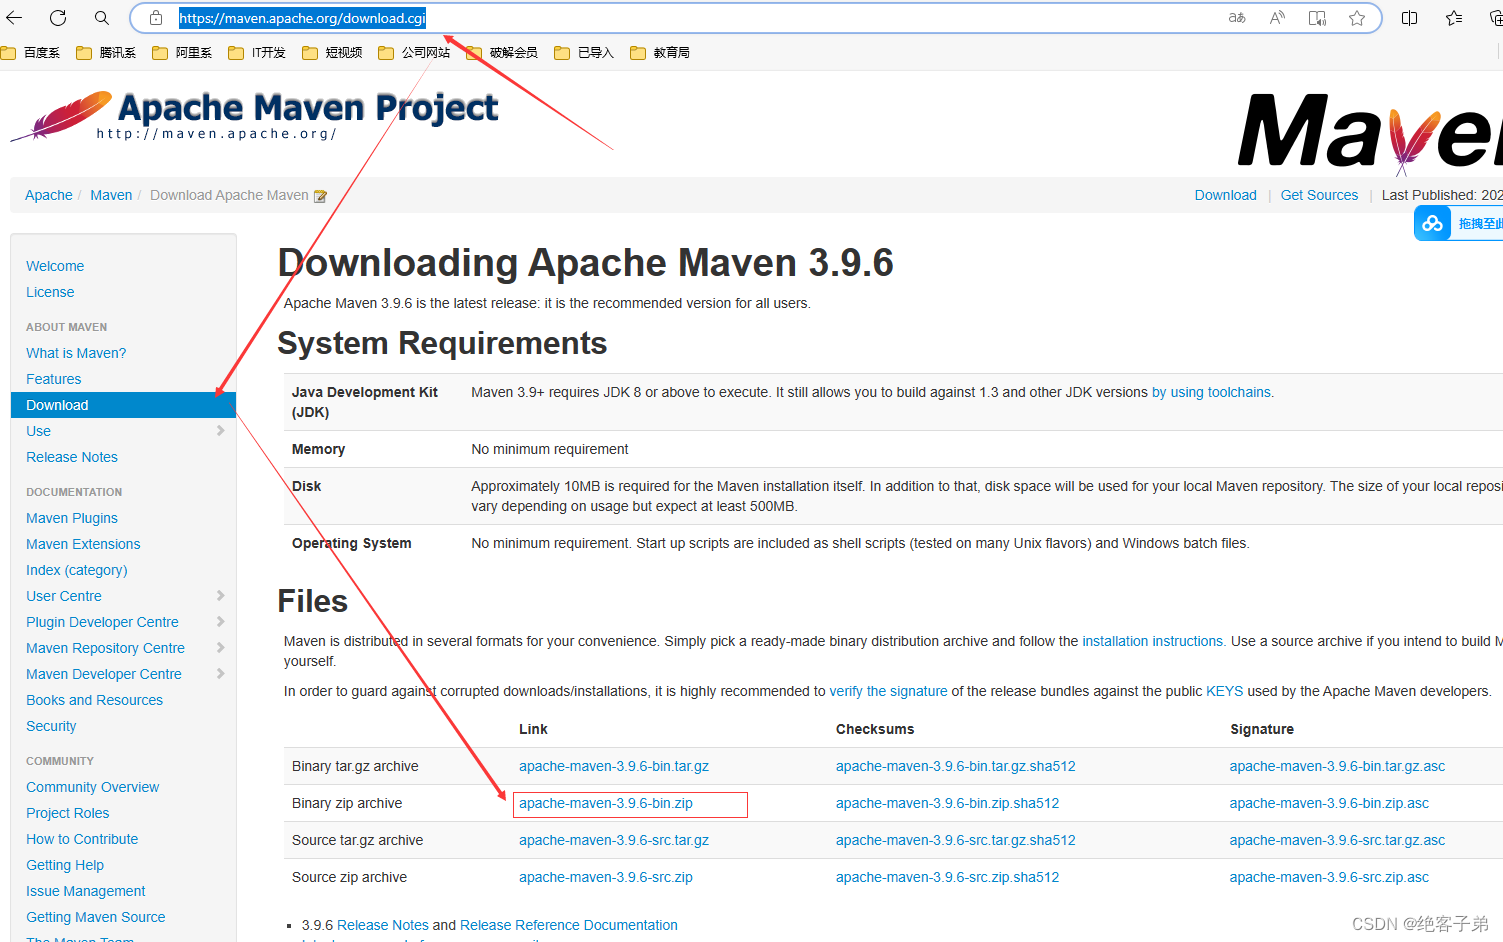Open immersive reader icon in address bar
The width and height of the screenshot is (1503, 942).
(x=1317, y=18)
